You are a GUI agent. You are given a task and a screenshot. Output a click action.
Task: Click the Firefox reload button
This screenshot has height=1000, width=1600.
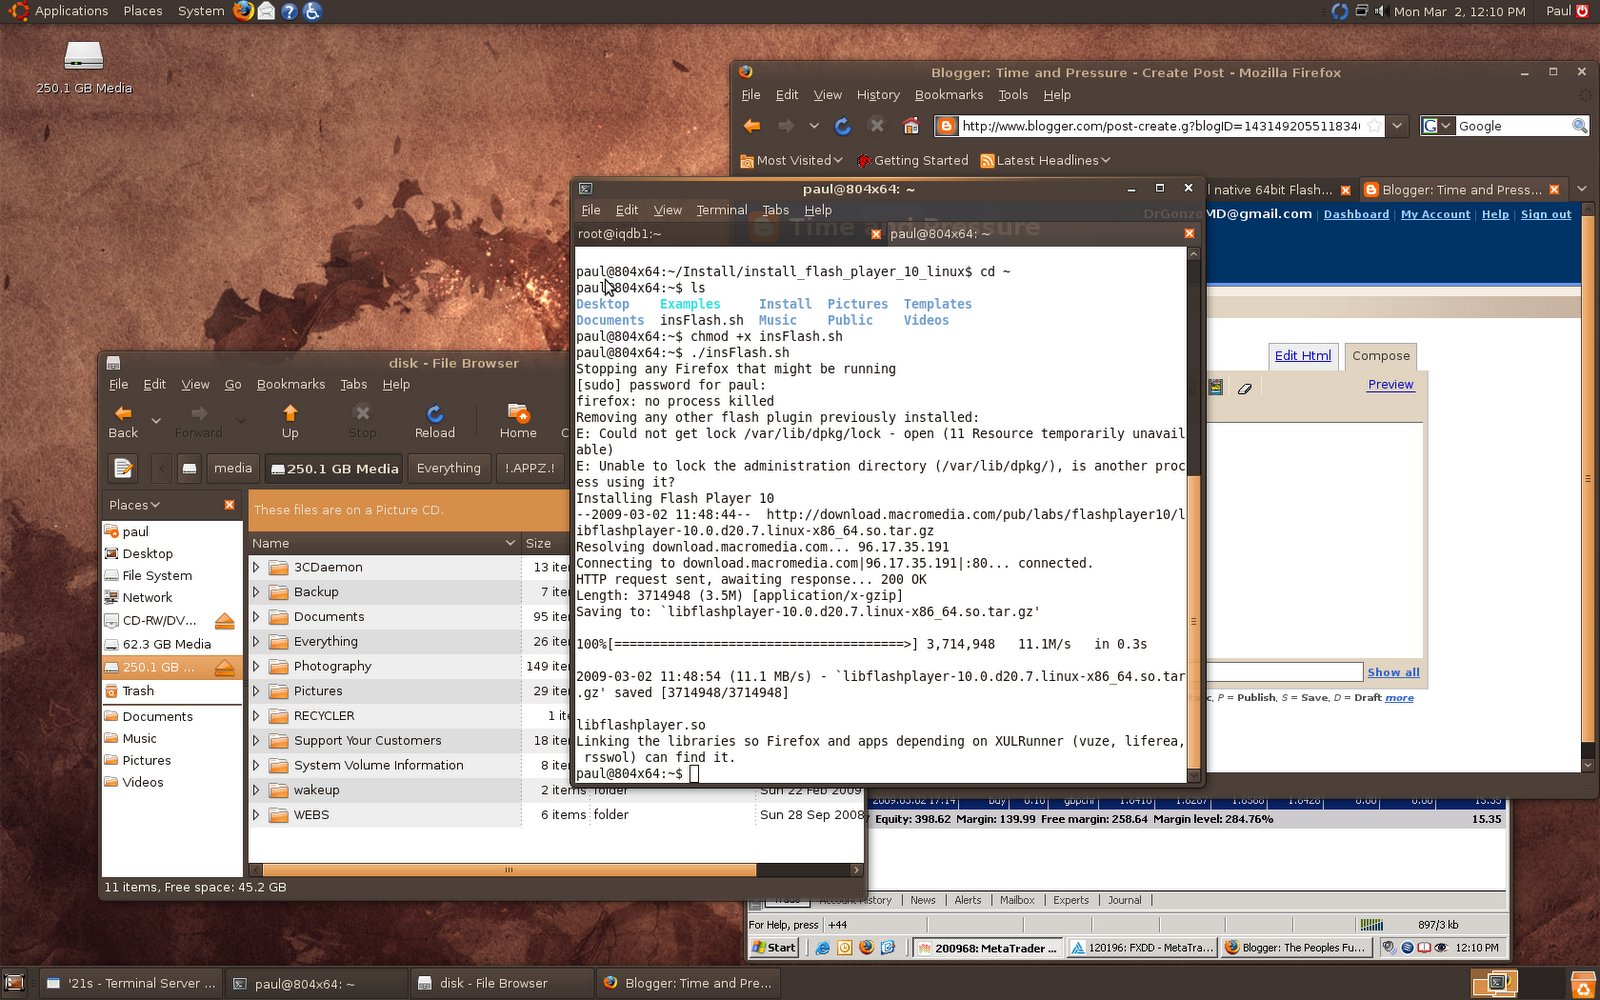click(842, 126)
